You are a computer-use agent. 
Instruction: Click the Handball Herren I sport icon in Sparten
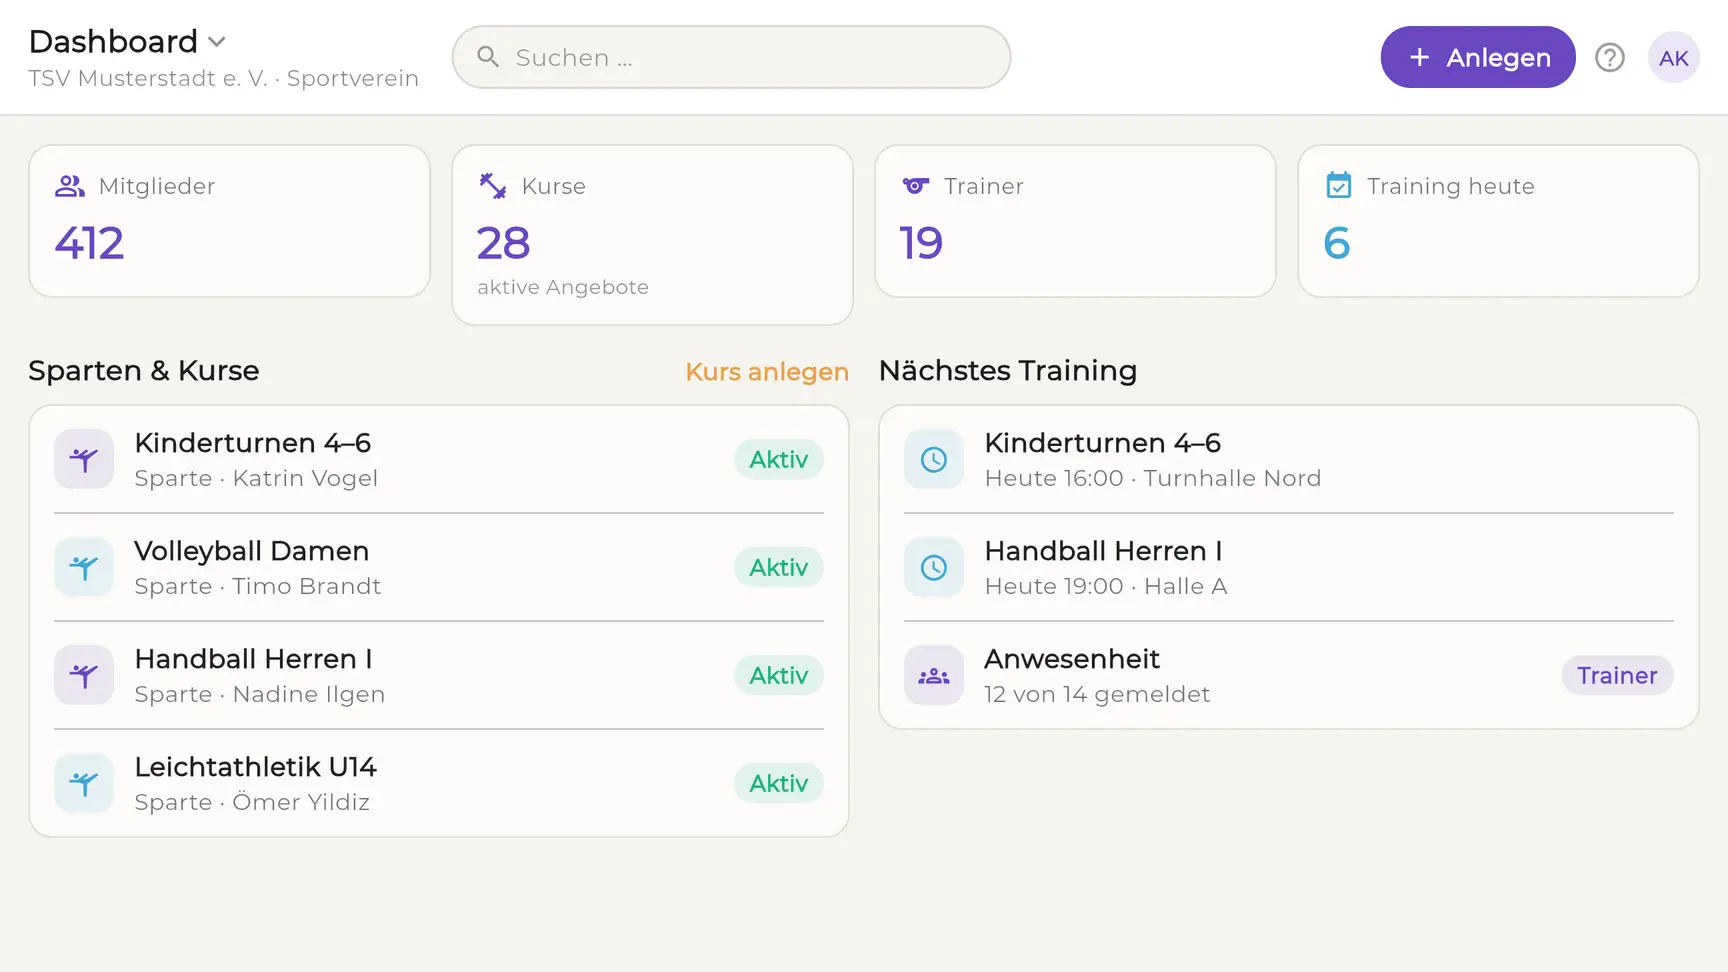tap(84, 675)
